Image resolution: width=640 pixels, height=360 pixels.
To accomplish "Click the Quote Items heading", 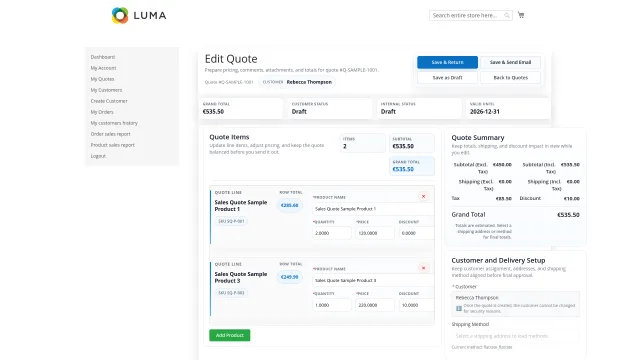I will [229, 137].
